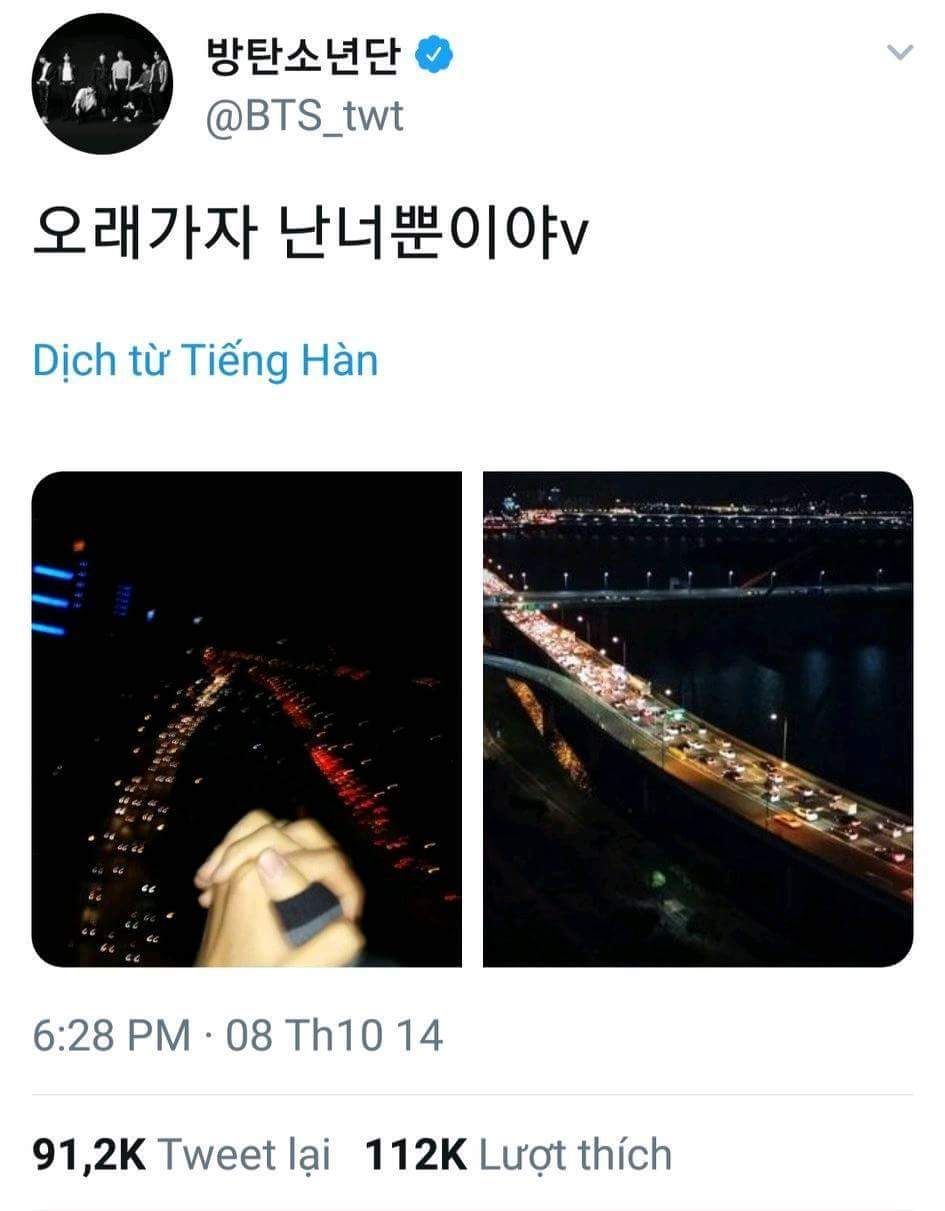Expand the tweet options chevron
Screen dimensions: 945x1211
coord(900,51)
